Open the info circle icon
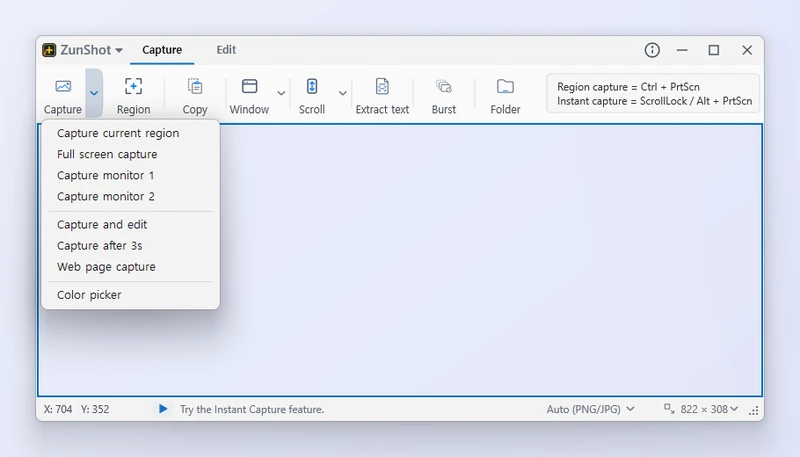The height and width of the screenshot is (457, 800). (652, 50)
